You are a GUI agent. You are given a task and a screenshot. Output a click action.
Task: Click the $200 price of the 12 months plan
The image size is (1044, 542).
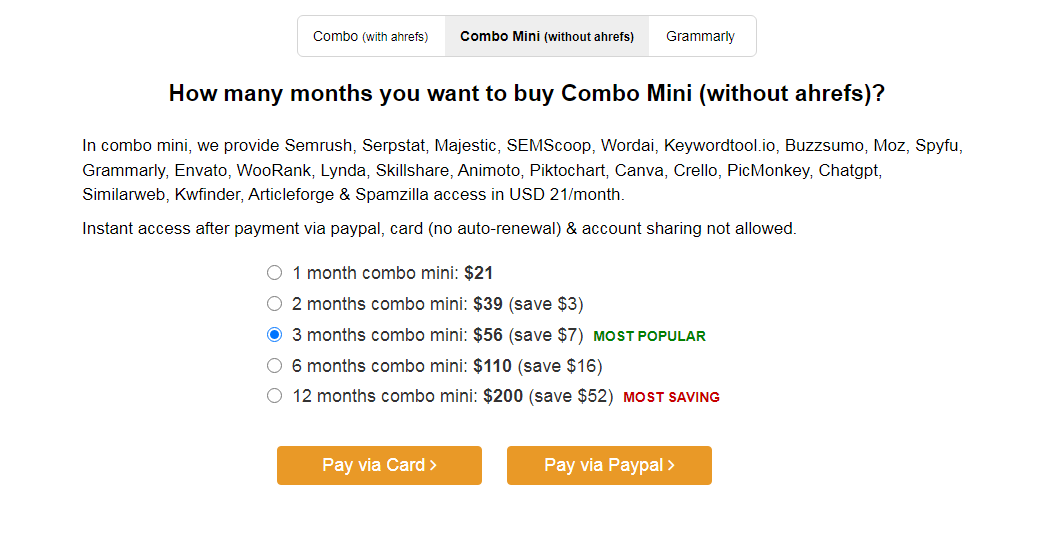(x=503, y=396)
